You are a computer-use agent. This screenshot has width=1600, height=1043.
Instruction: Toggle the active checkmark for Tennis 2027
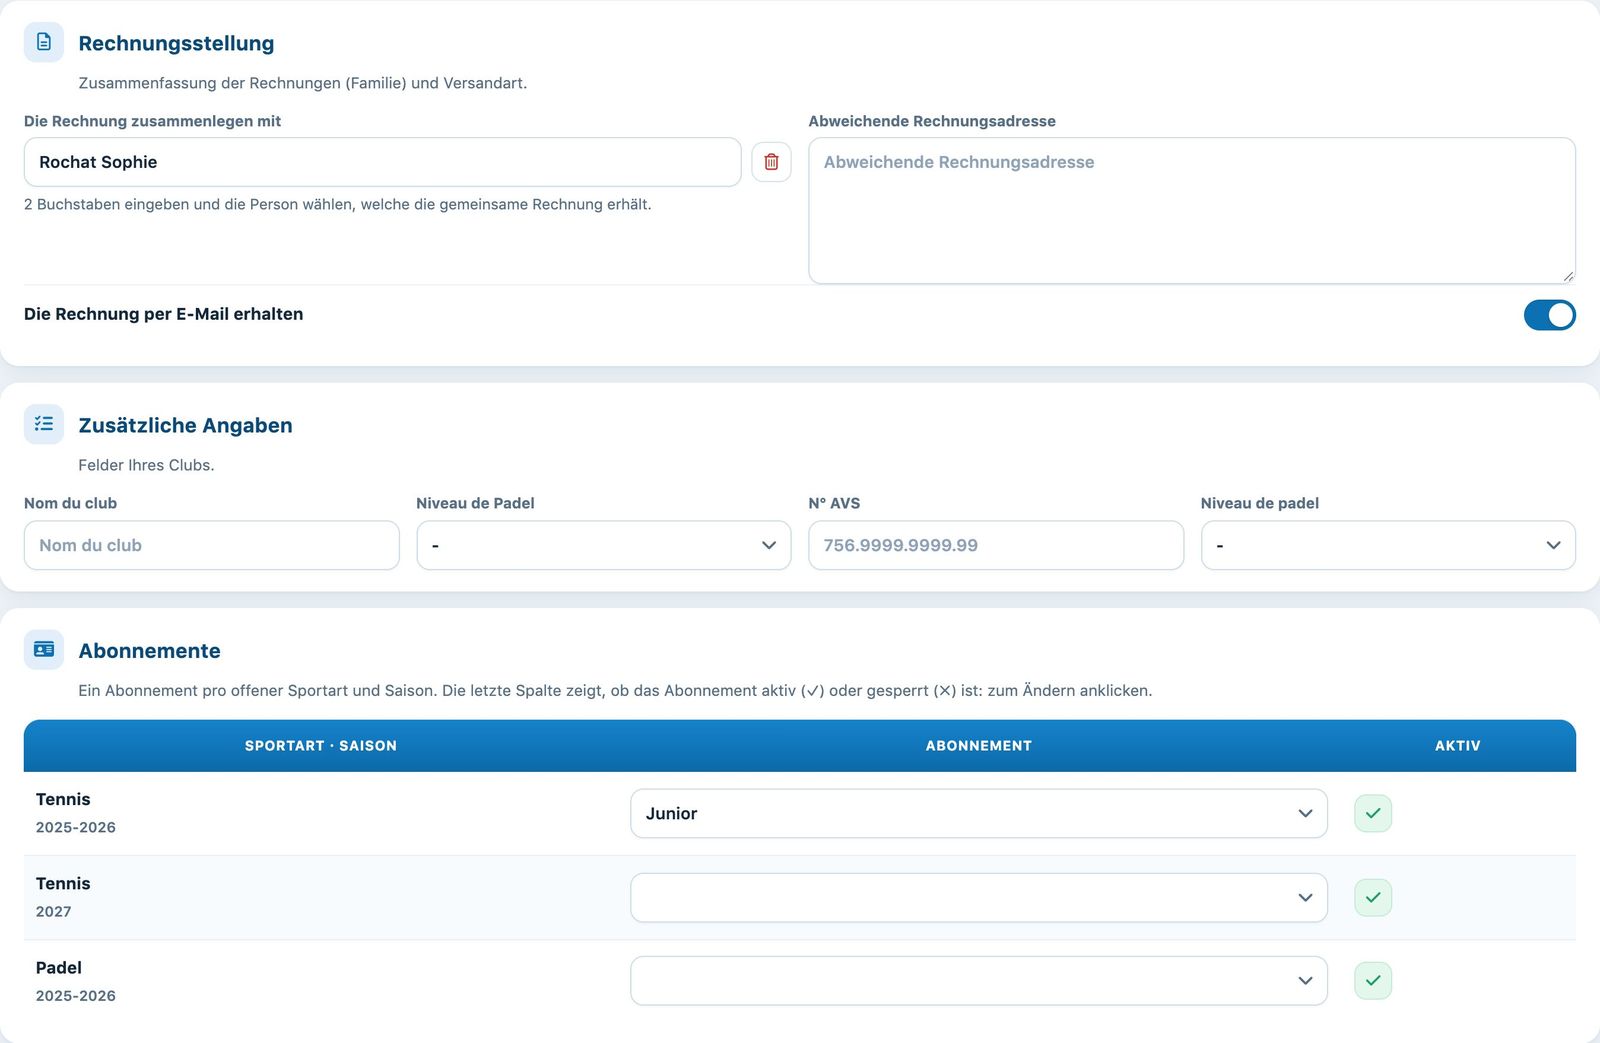click(1373, 897)
